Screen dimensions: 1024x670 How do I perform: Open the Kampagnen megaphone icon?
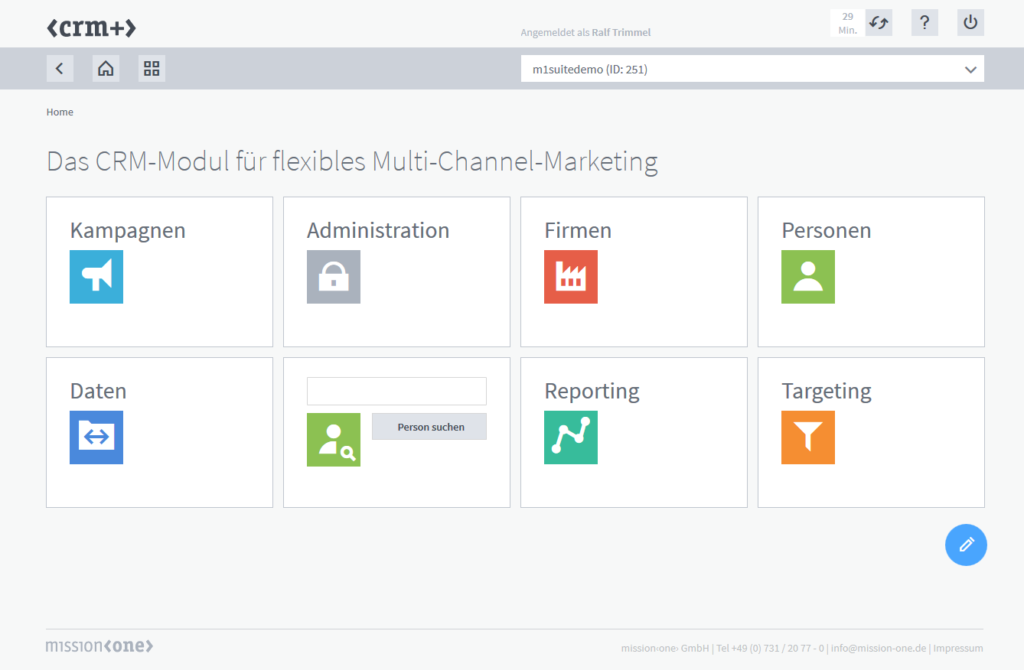click(96, 277)
